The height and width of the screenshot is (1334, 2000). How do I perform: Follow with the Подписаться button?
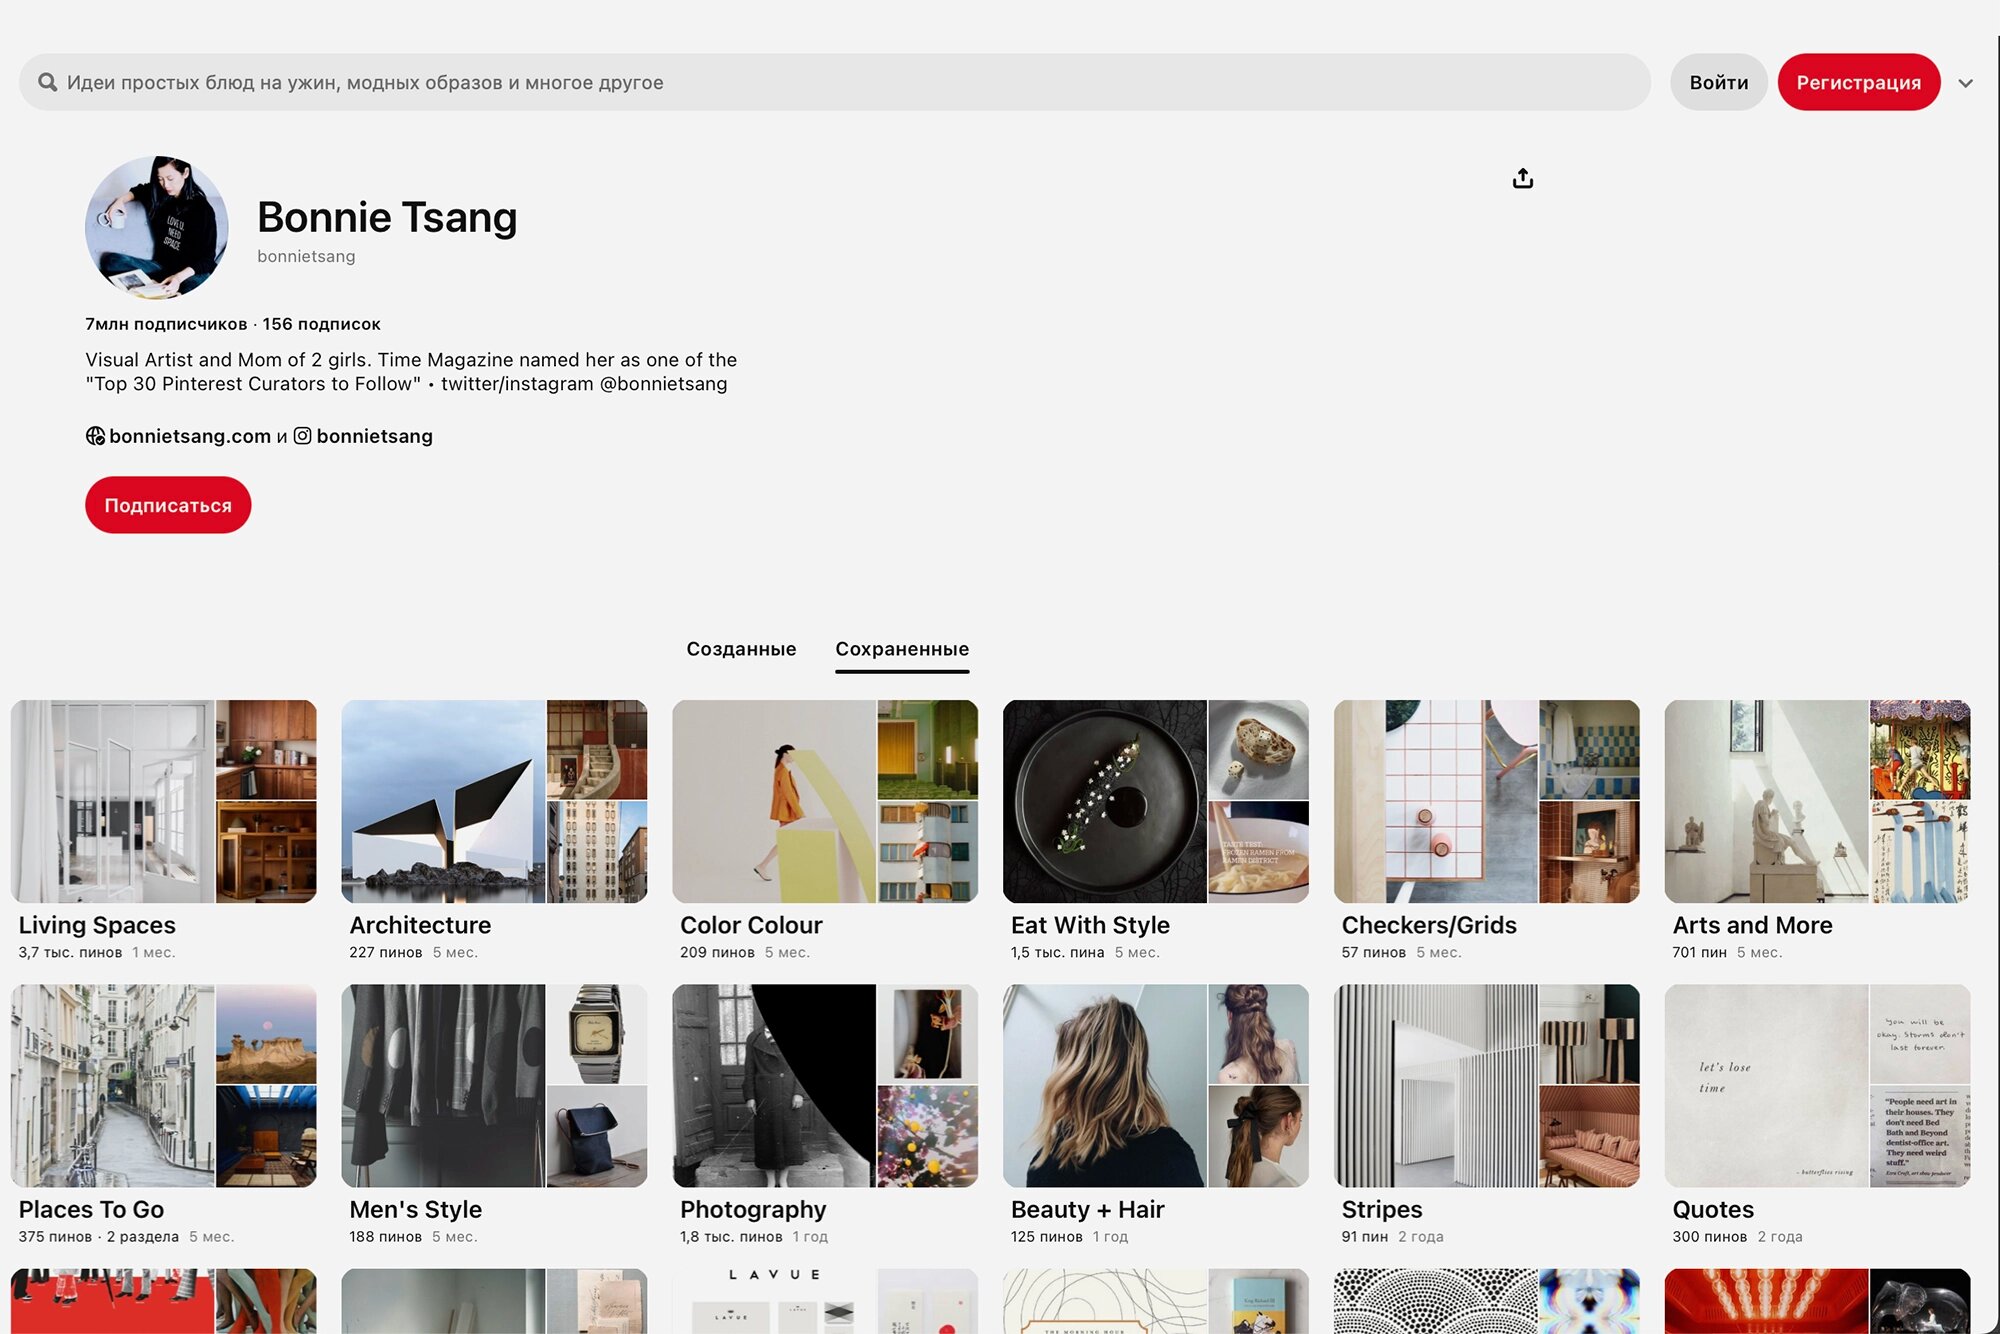[168, 505]
